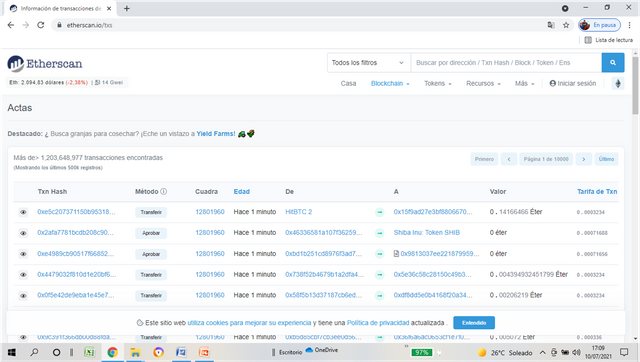Go back in browser

11,25
